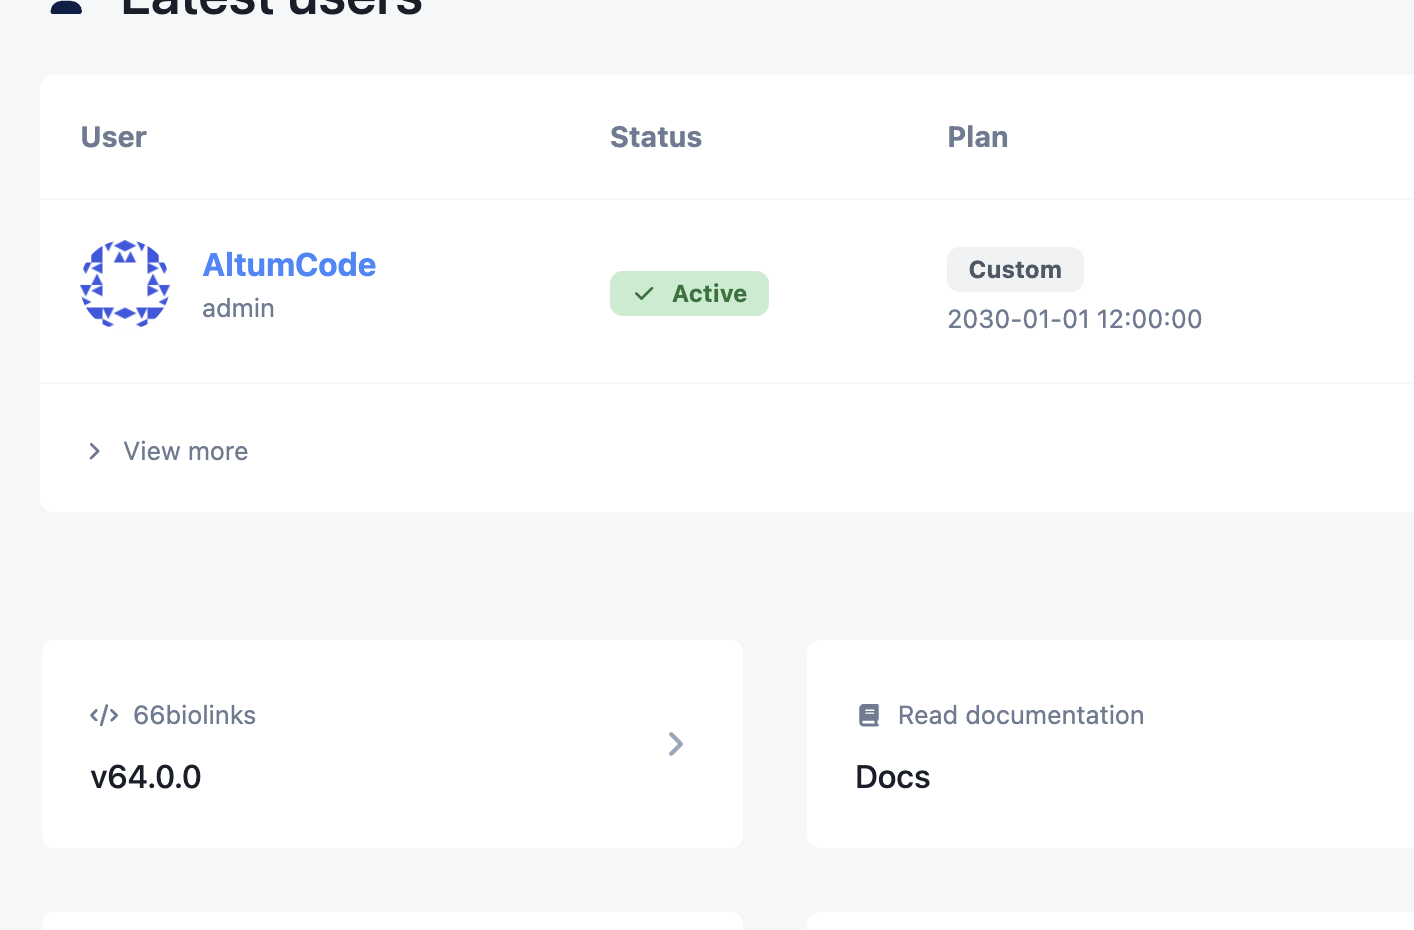Click the Read documentation label

tap(1020, 715)
